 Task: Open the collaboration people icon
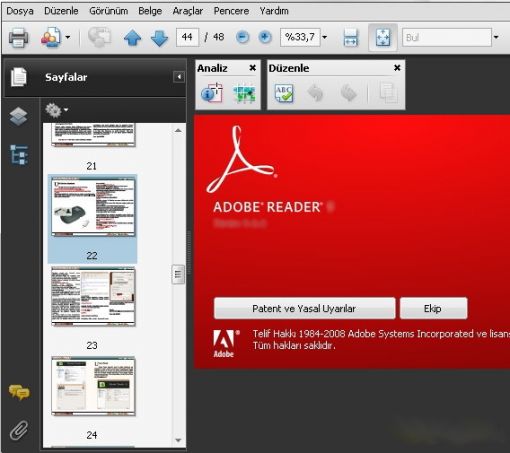(x=51, y=37)
